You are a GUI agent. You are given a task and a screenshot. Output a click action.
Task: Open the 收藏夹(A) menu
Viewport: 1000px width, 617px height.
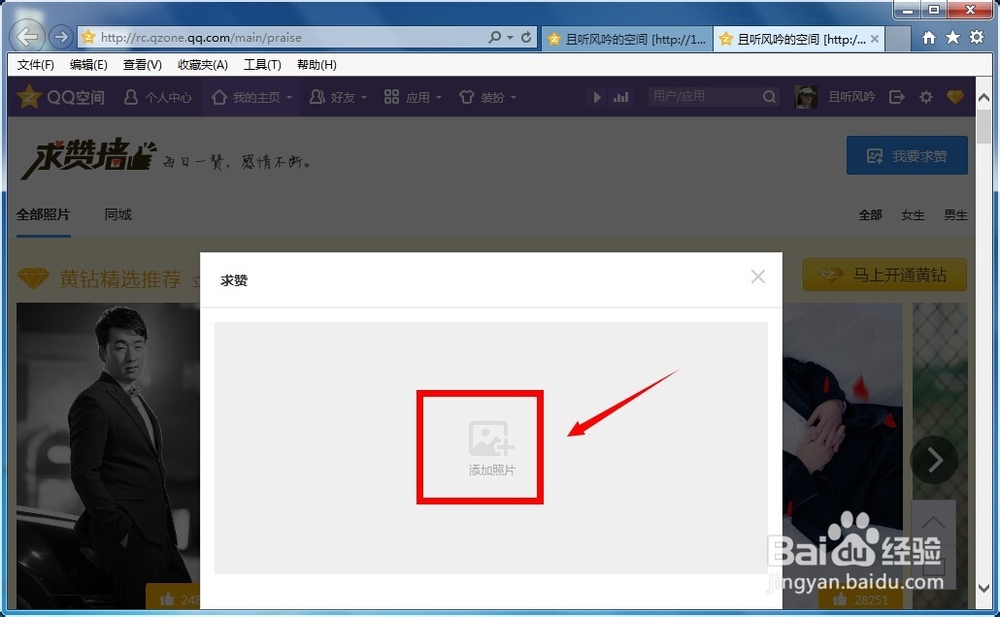pyautogui.click(x=202, y=65)
